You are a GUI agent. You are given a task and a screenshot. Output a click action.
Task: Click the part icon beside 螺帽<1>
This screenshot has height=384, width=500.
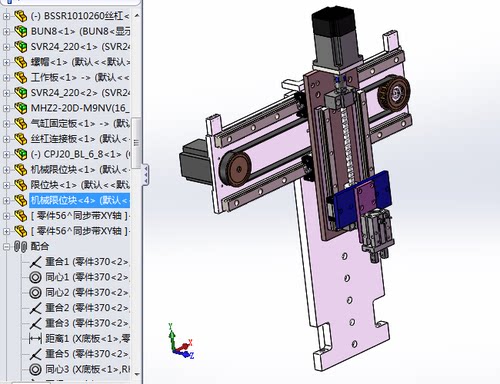pyautogui.click(x=21, y=62)
